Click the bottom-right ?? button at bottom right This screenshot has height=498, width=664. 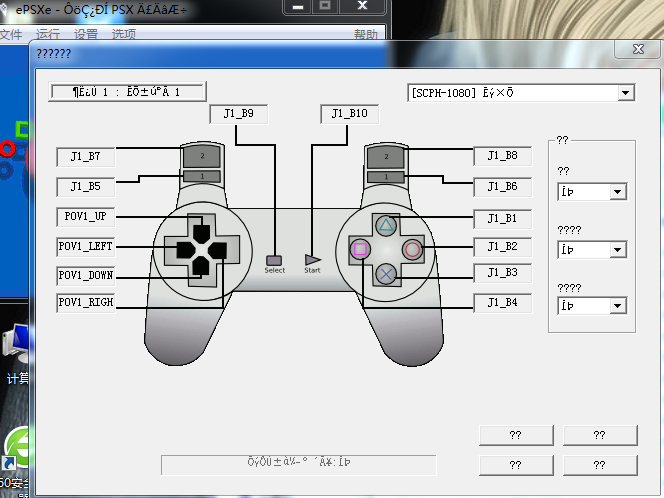pyautogui.click(x=600, y=465)
